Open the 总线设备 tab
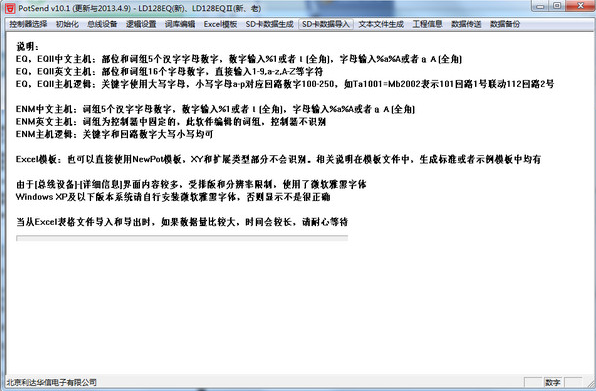Screen dimensions: 596x391 pos(102,24)
